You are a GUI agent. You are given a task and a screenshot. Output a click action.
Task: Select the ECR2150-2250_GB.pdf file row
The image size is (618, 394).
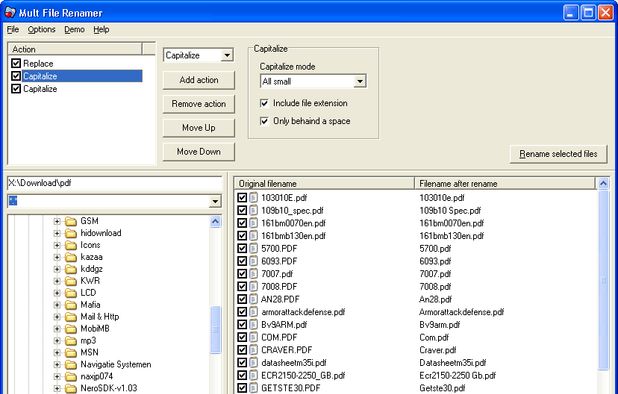click(x=417, y=375)
